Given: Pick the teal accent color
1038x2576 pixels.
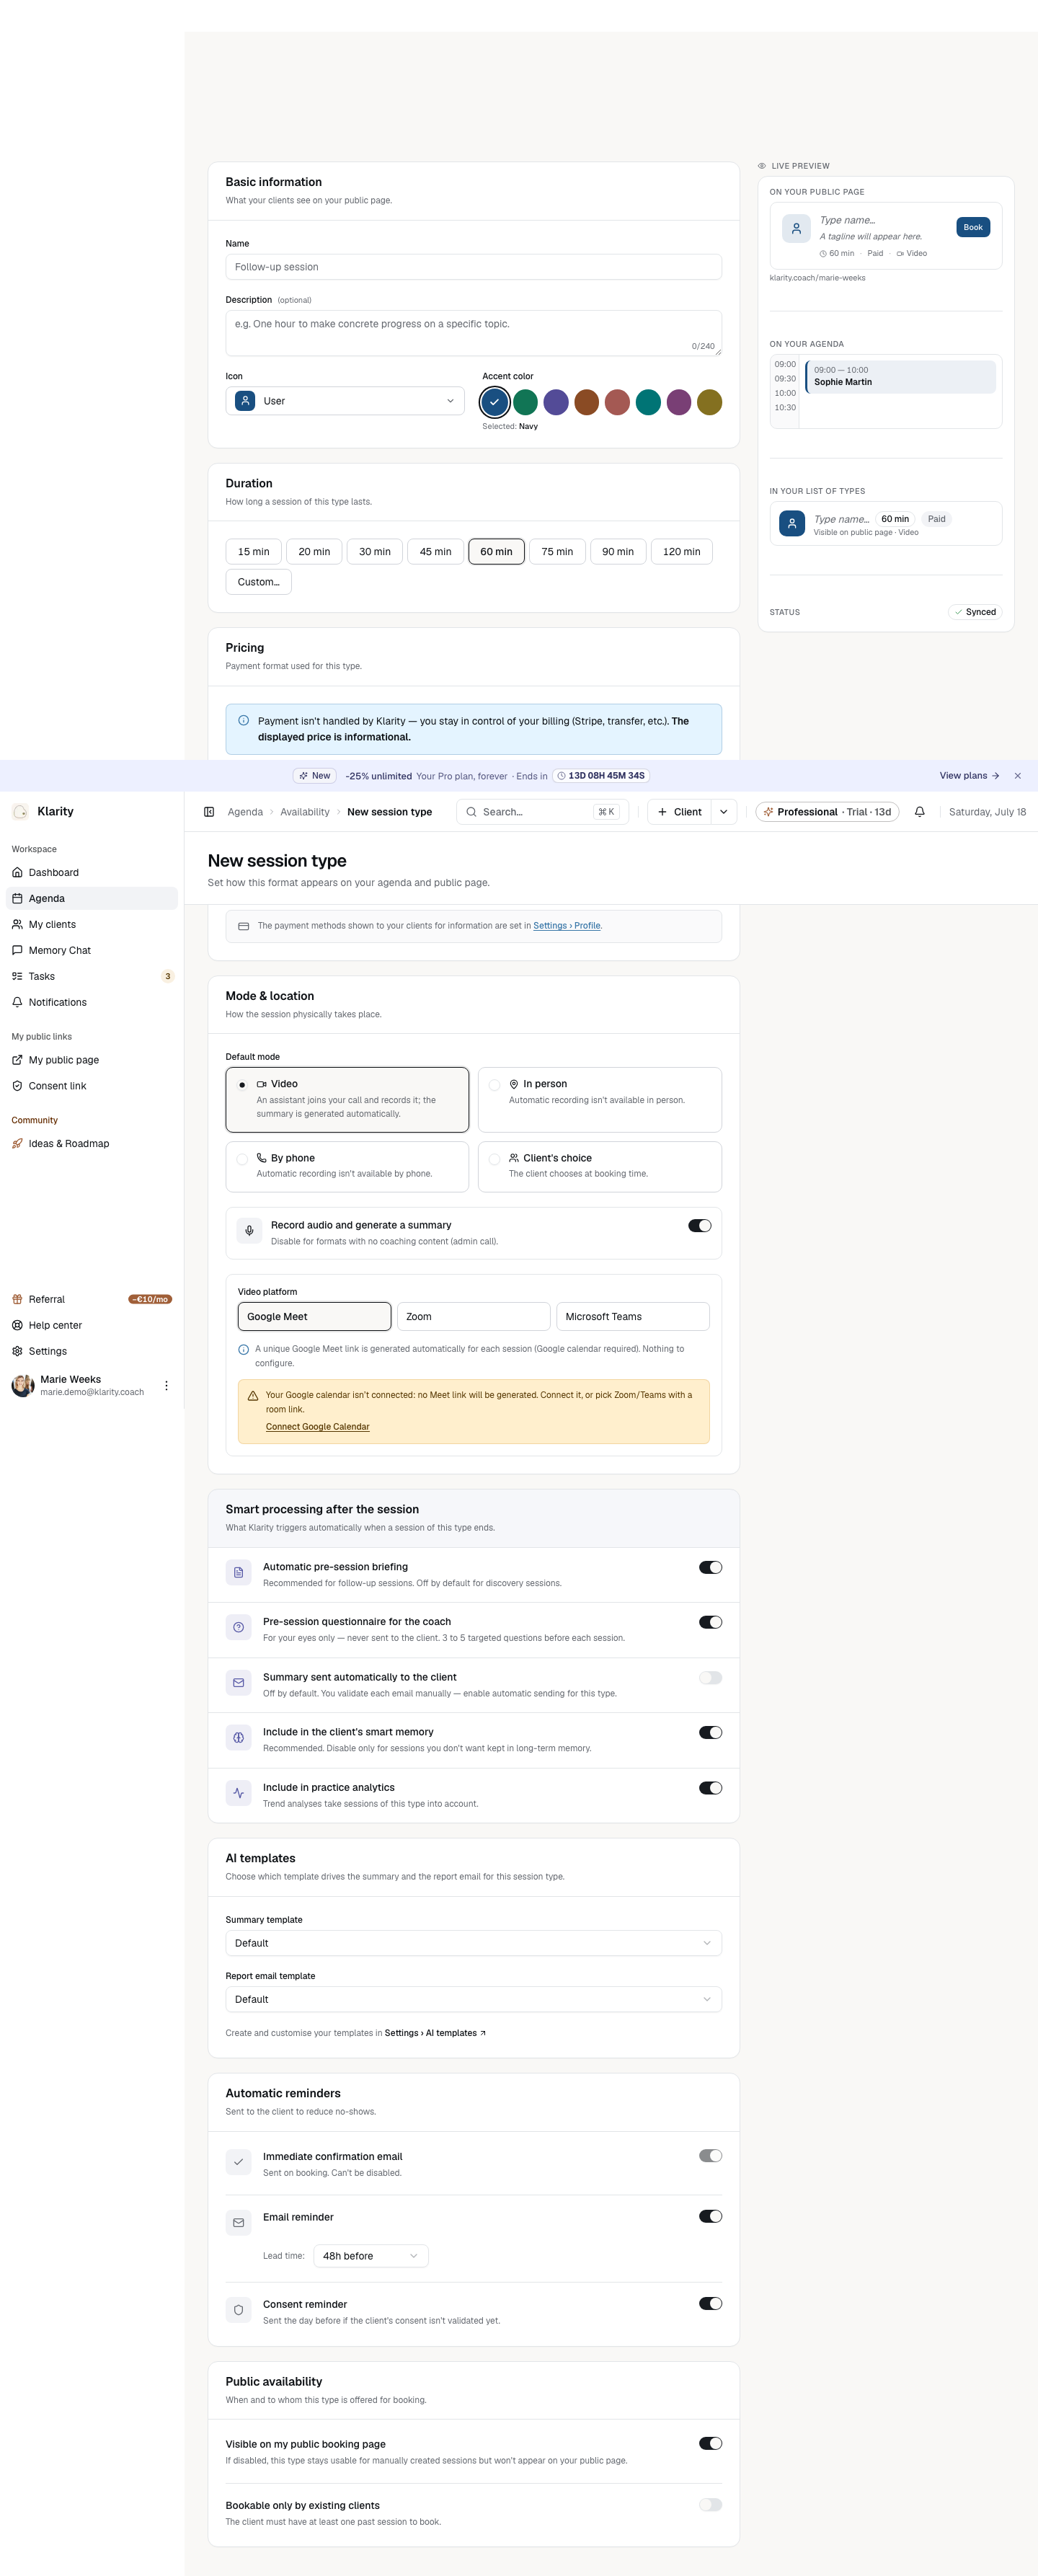Looking at the screenshot, I should (648, 402).
